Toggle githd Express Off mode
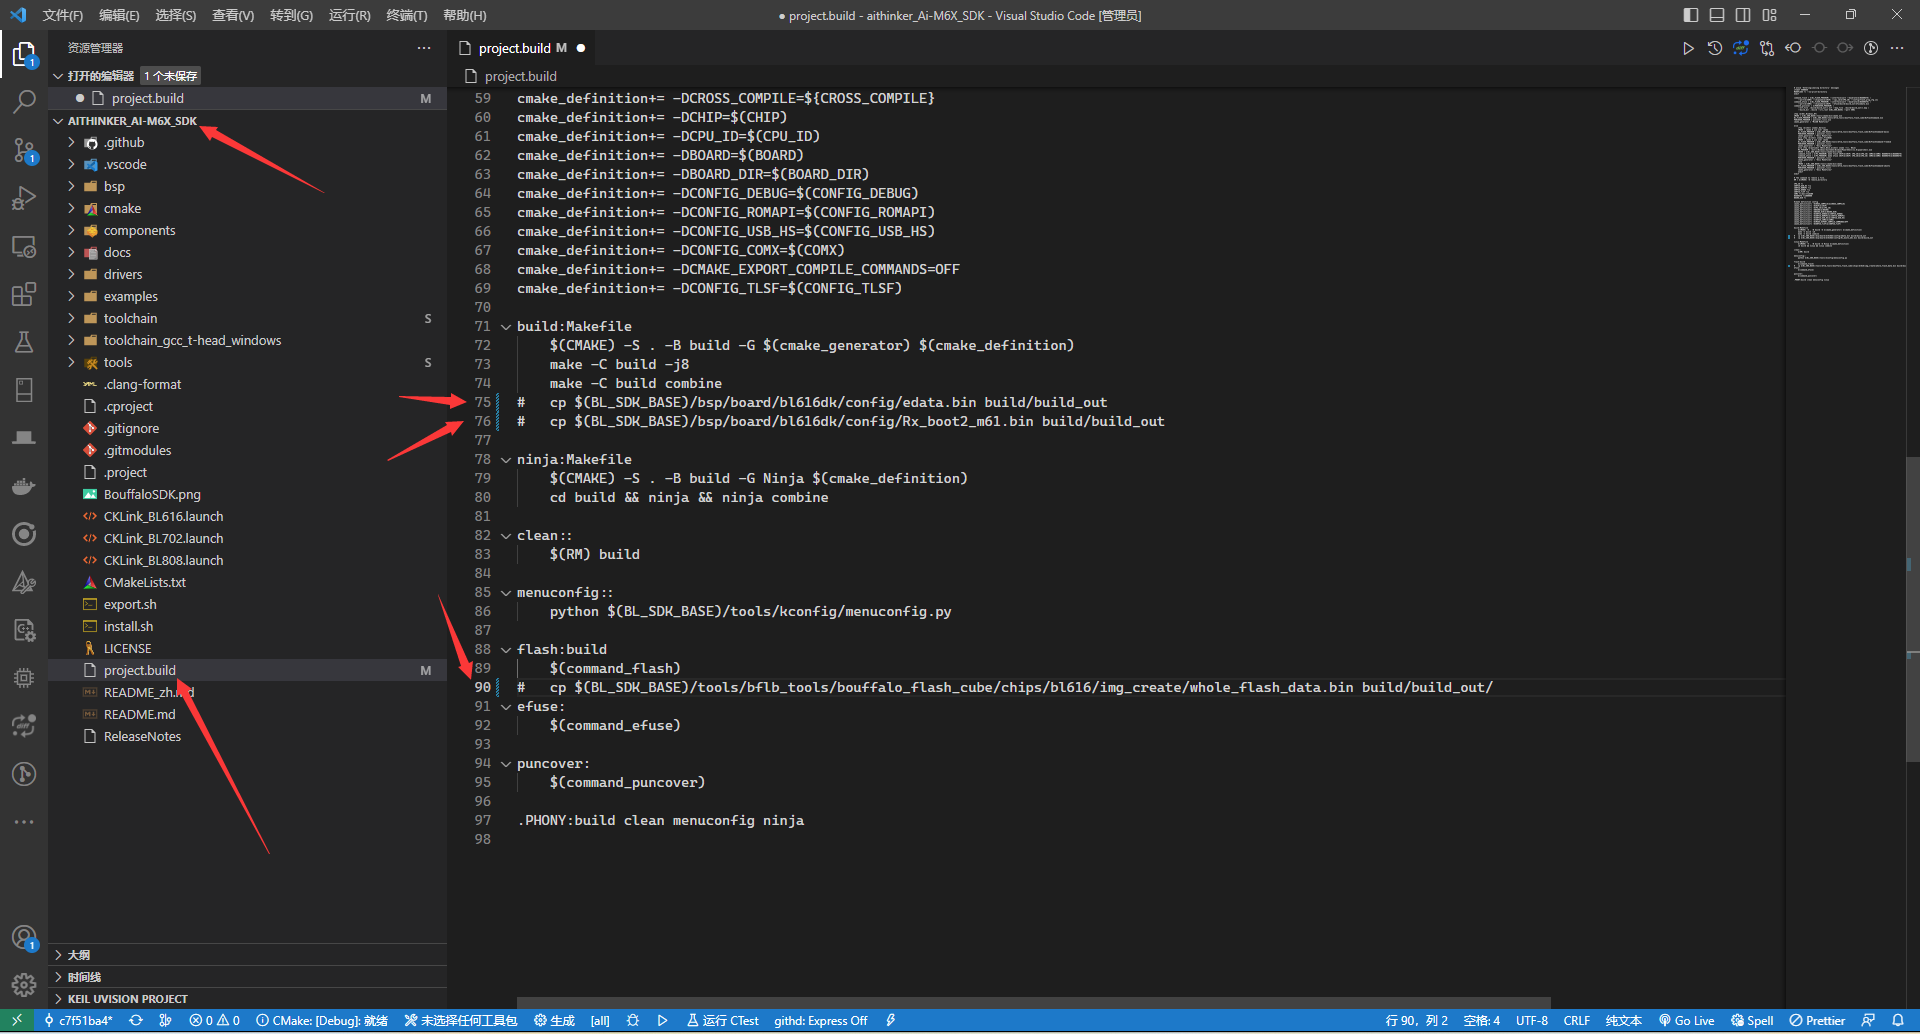 820,1021
